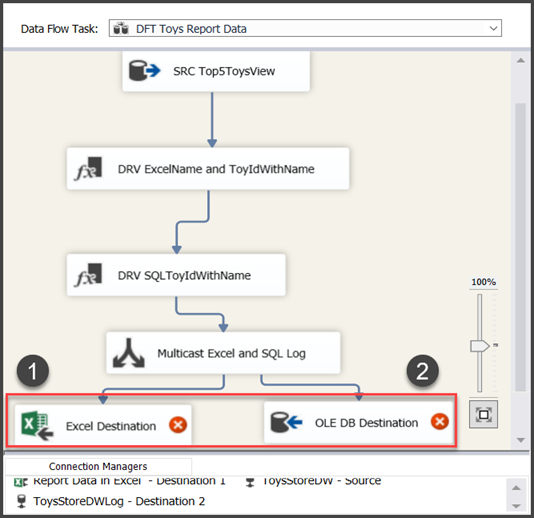Click the design canvas scroll down arrow
The image size is (534, 518).
520,440
